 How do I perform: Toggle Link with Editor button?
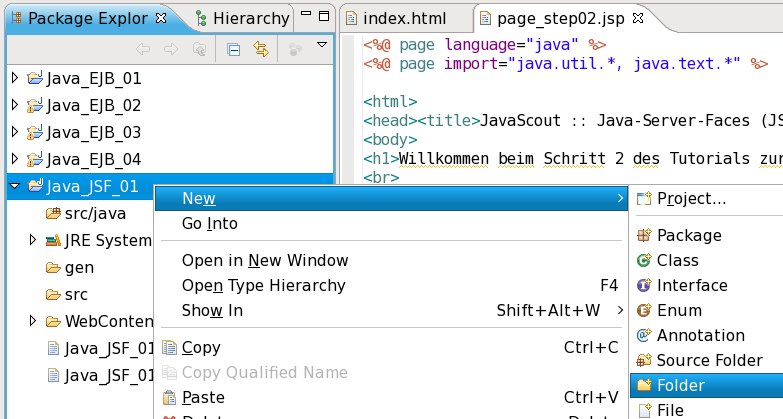click(x=262, y=47)
